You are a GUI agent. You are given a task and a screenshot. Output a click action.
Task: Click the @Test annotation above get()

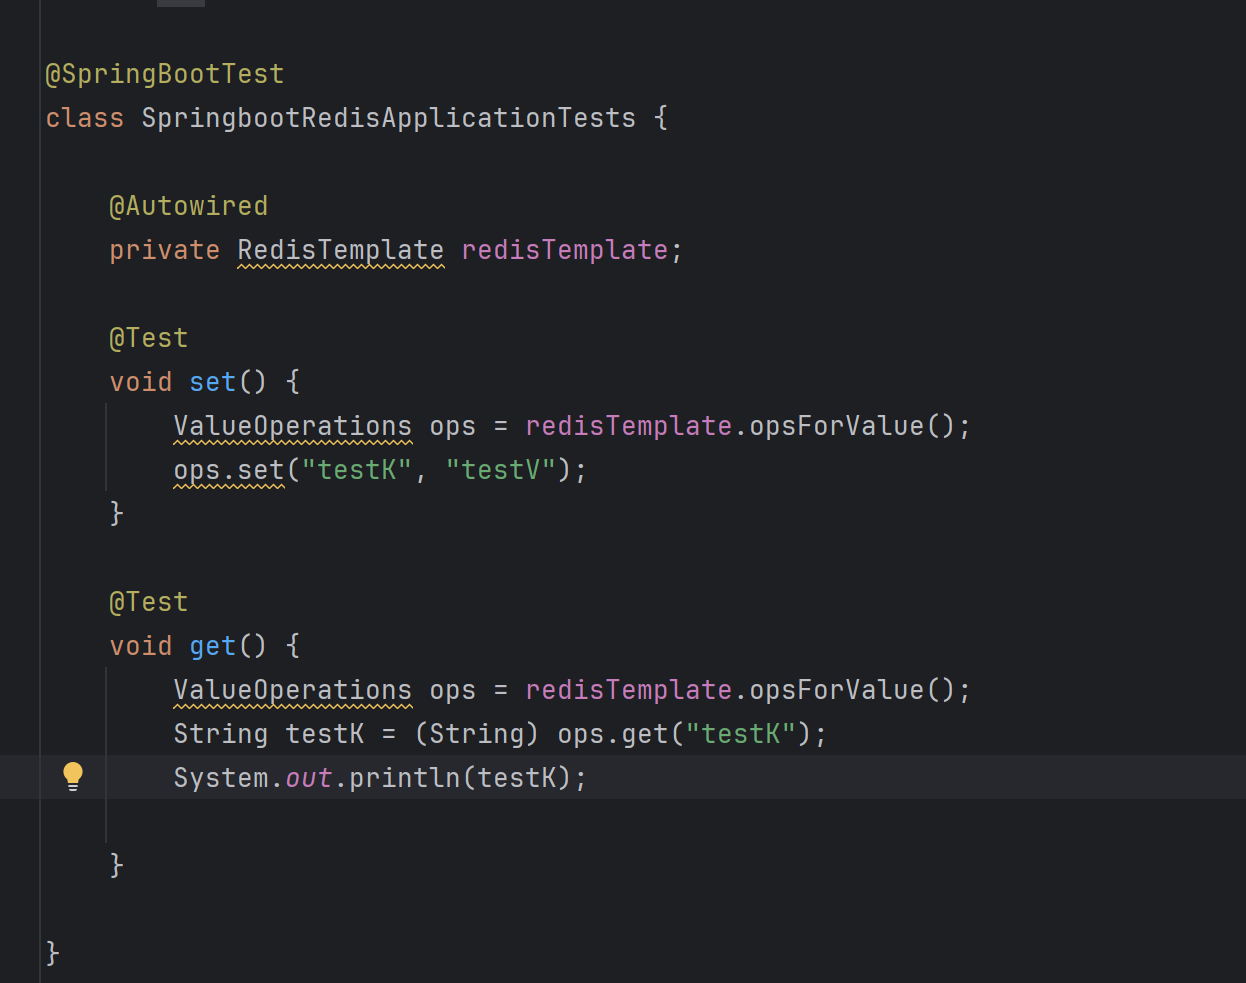(148, 602)
